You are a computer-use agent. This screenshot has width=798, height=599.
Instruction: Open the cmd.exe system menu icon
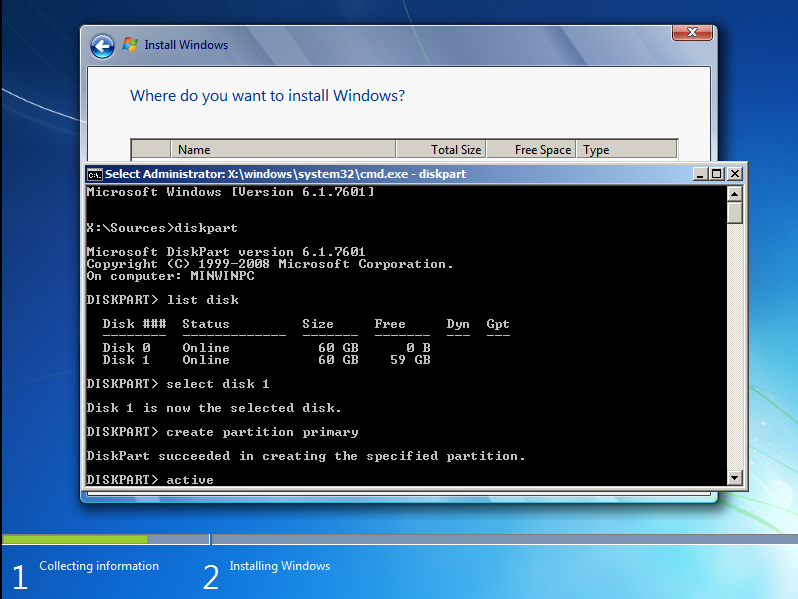point(94,174)
